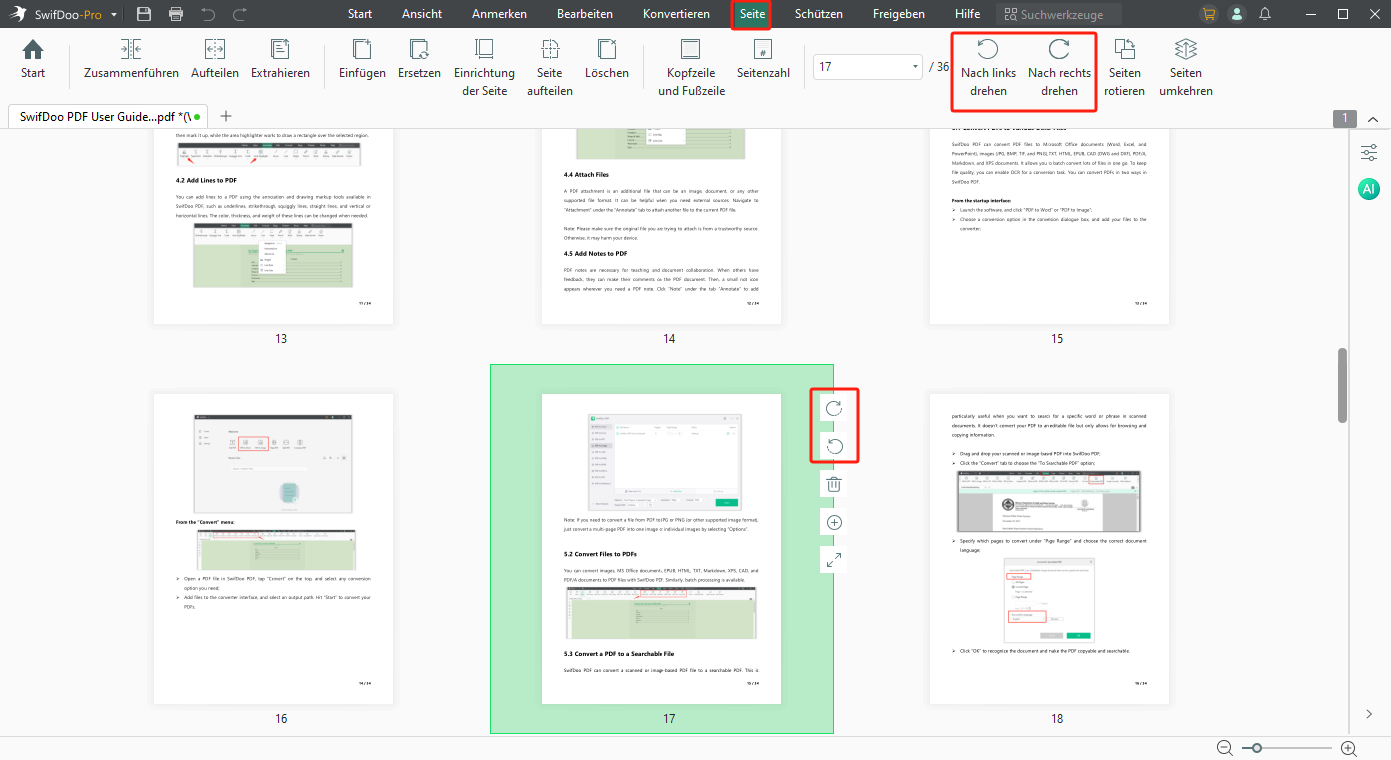
Task: Select page 15 thumbnail
Action: pyautogui.click(x=1049, y=227)
